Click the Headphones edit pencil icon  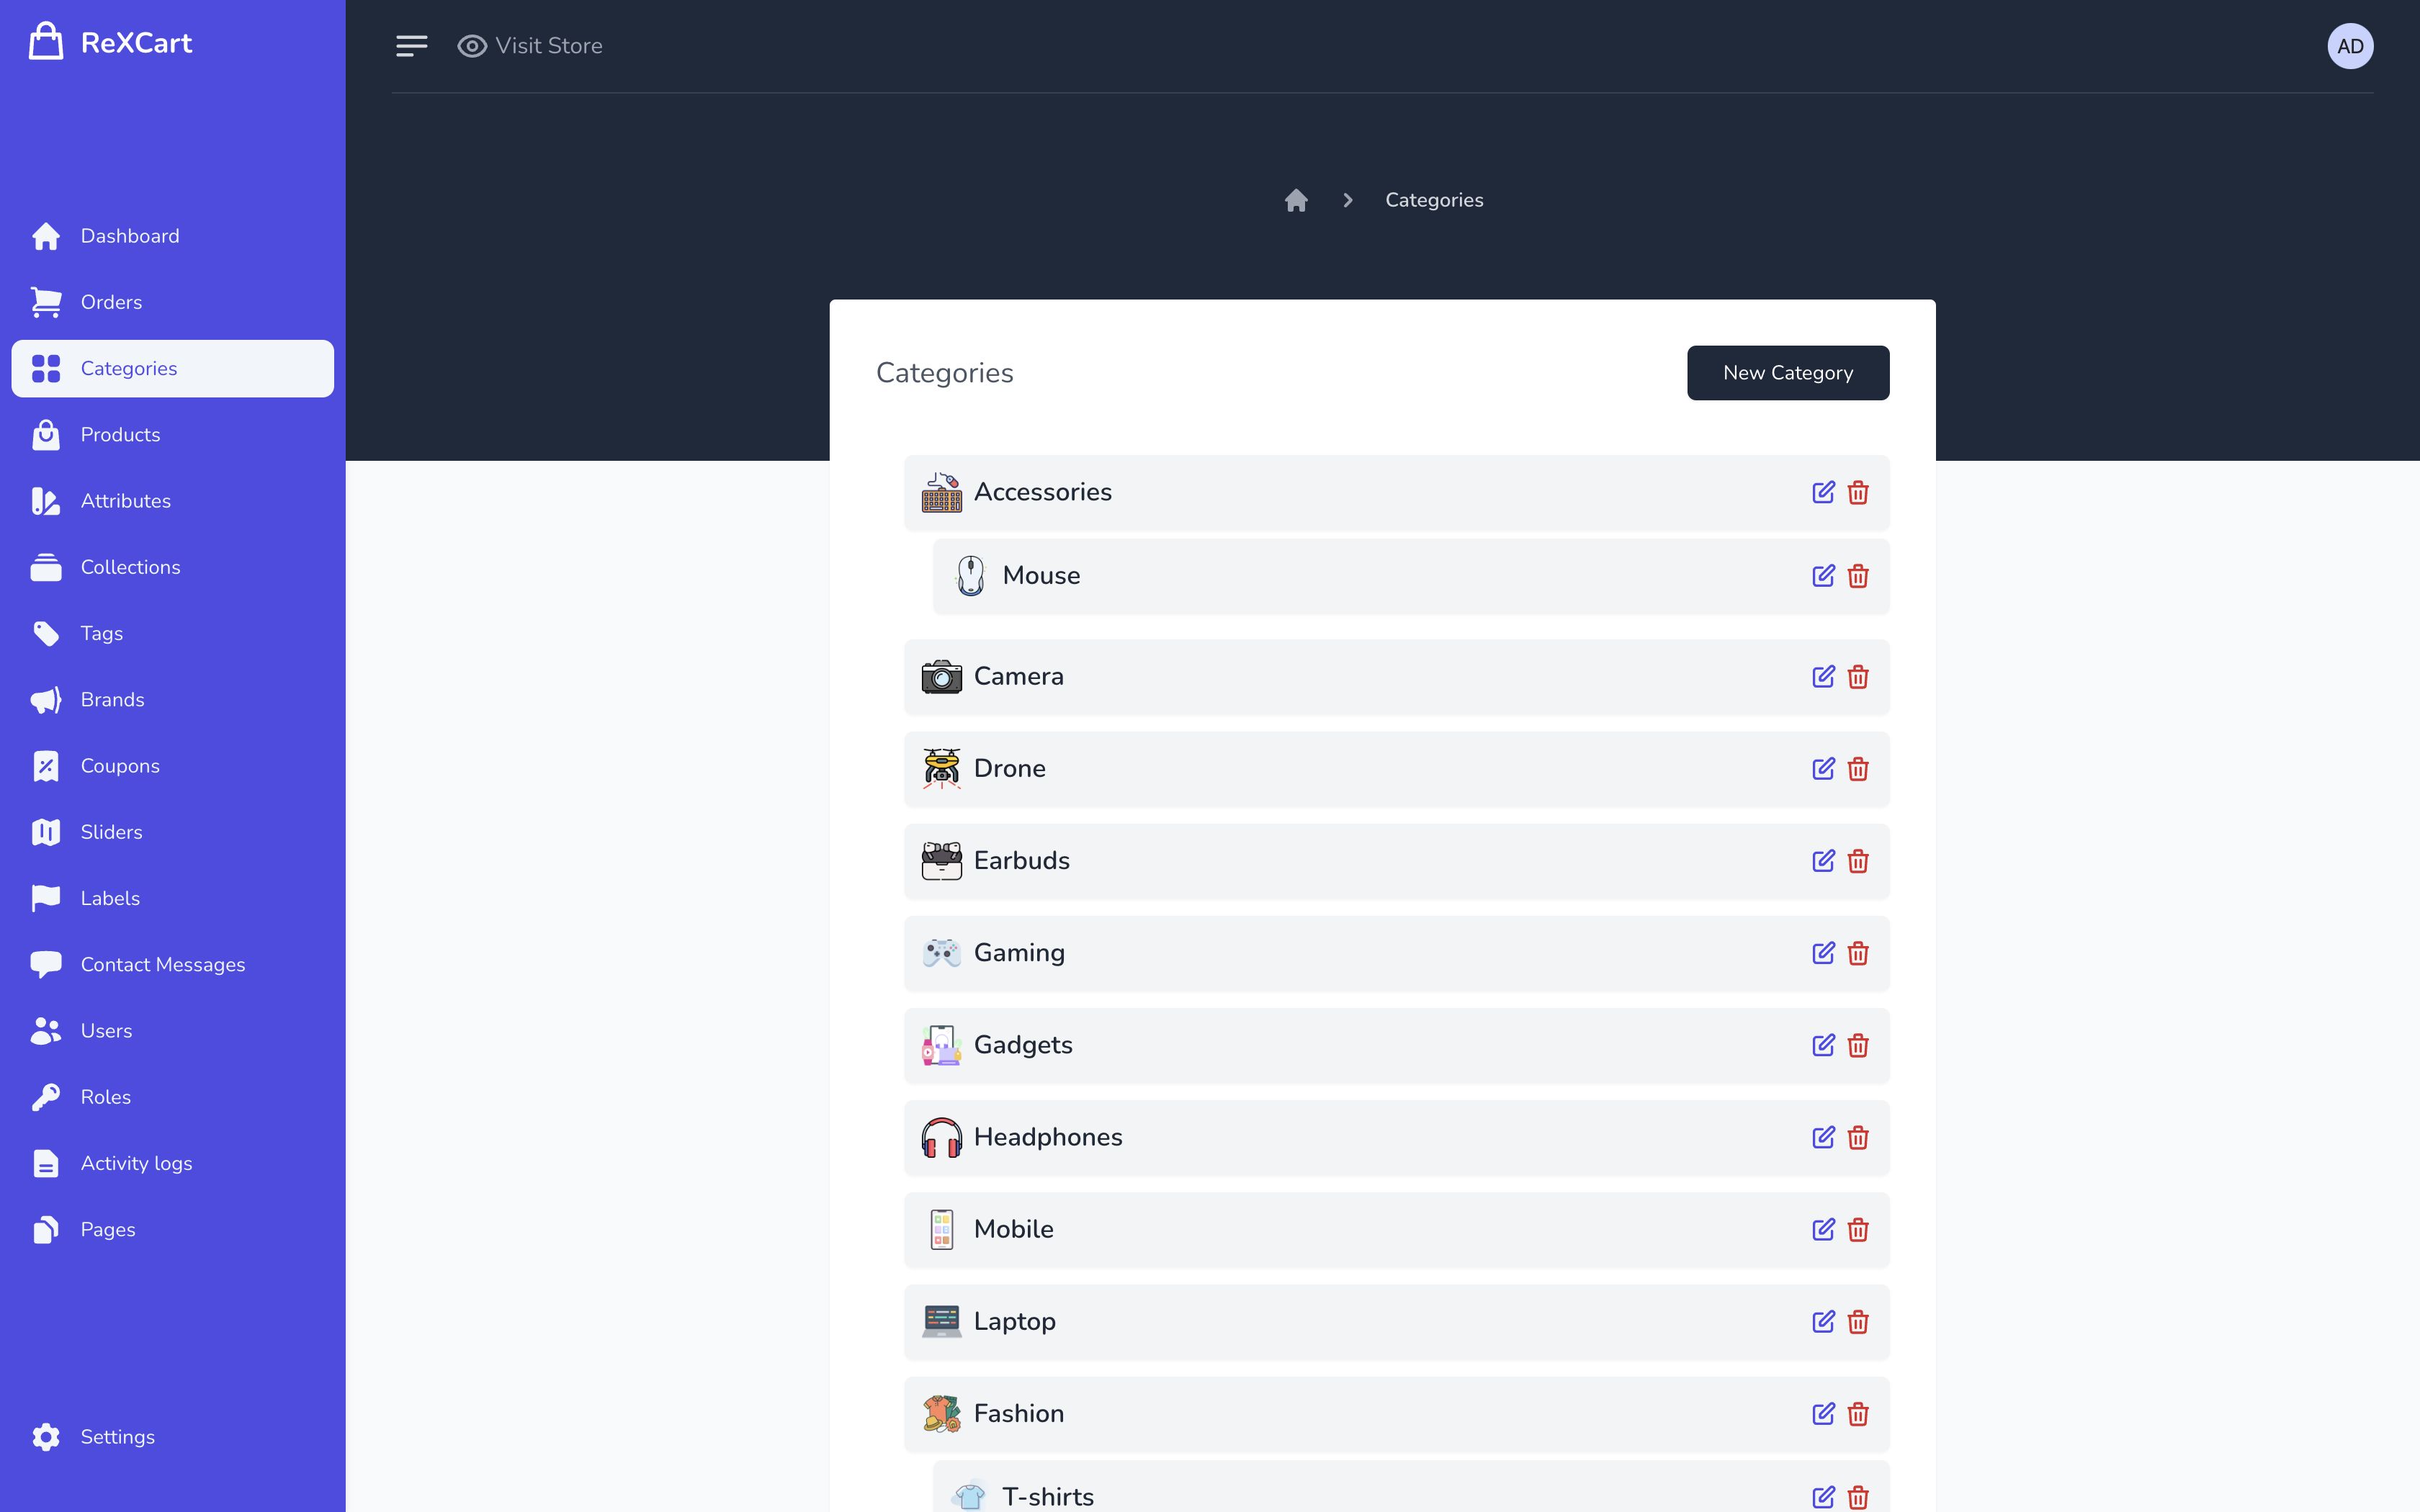1823,1137
